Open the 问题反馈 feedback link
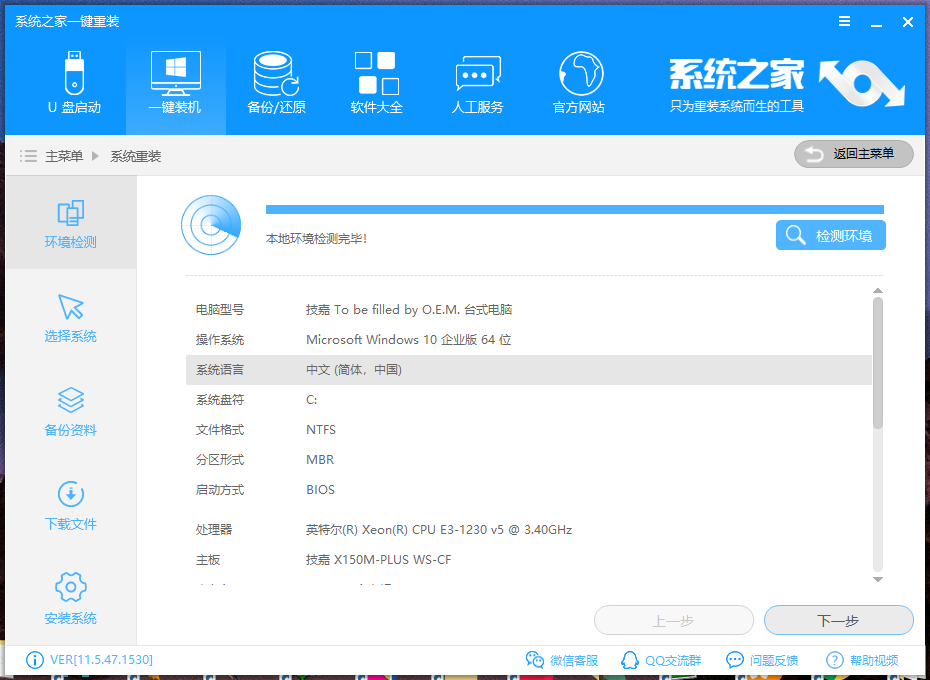The width and height of the screenshot is (930, 680). [762, 660]
